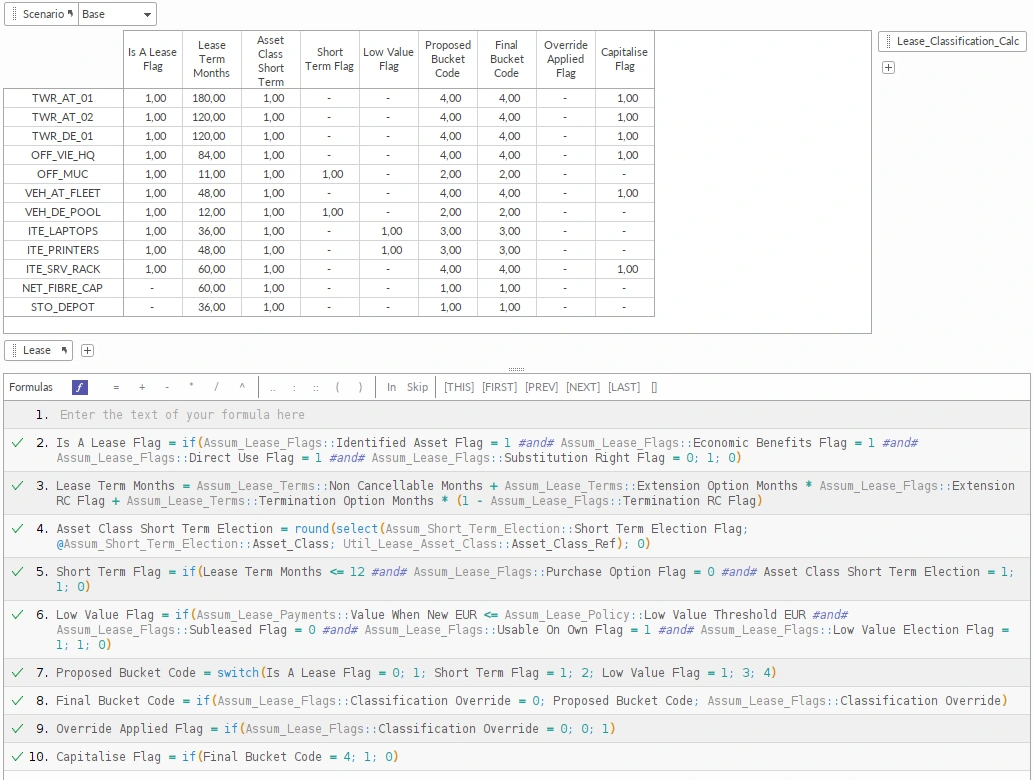The width and height of the screenshot is (1034, 780).
Task: Click the check mark of formula 5
Action: tap(18, 572)
